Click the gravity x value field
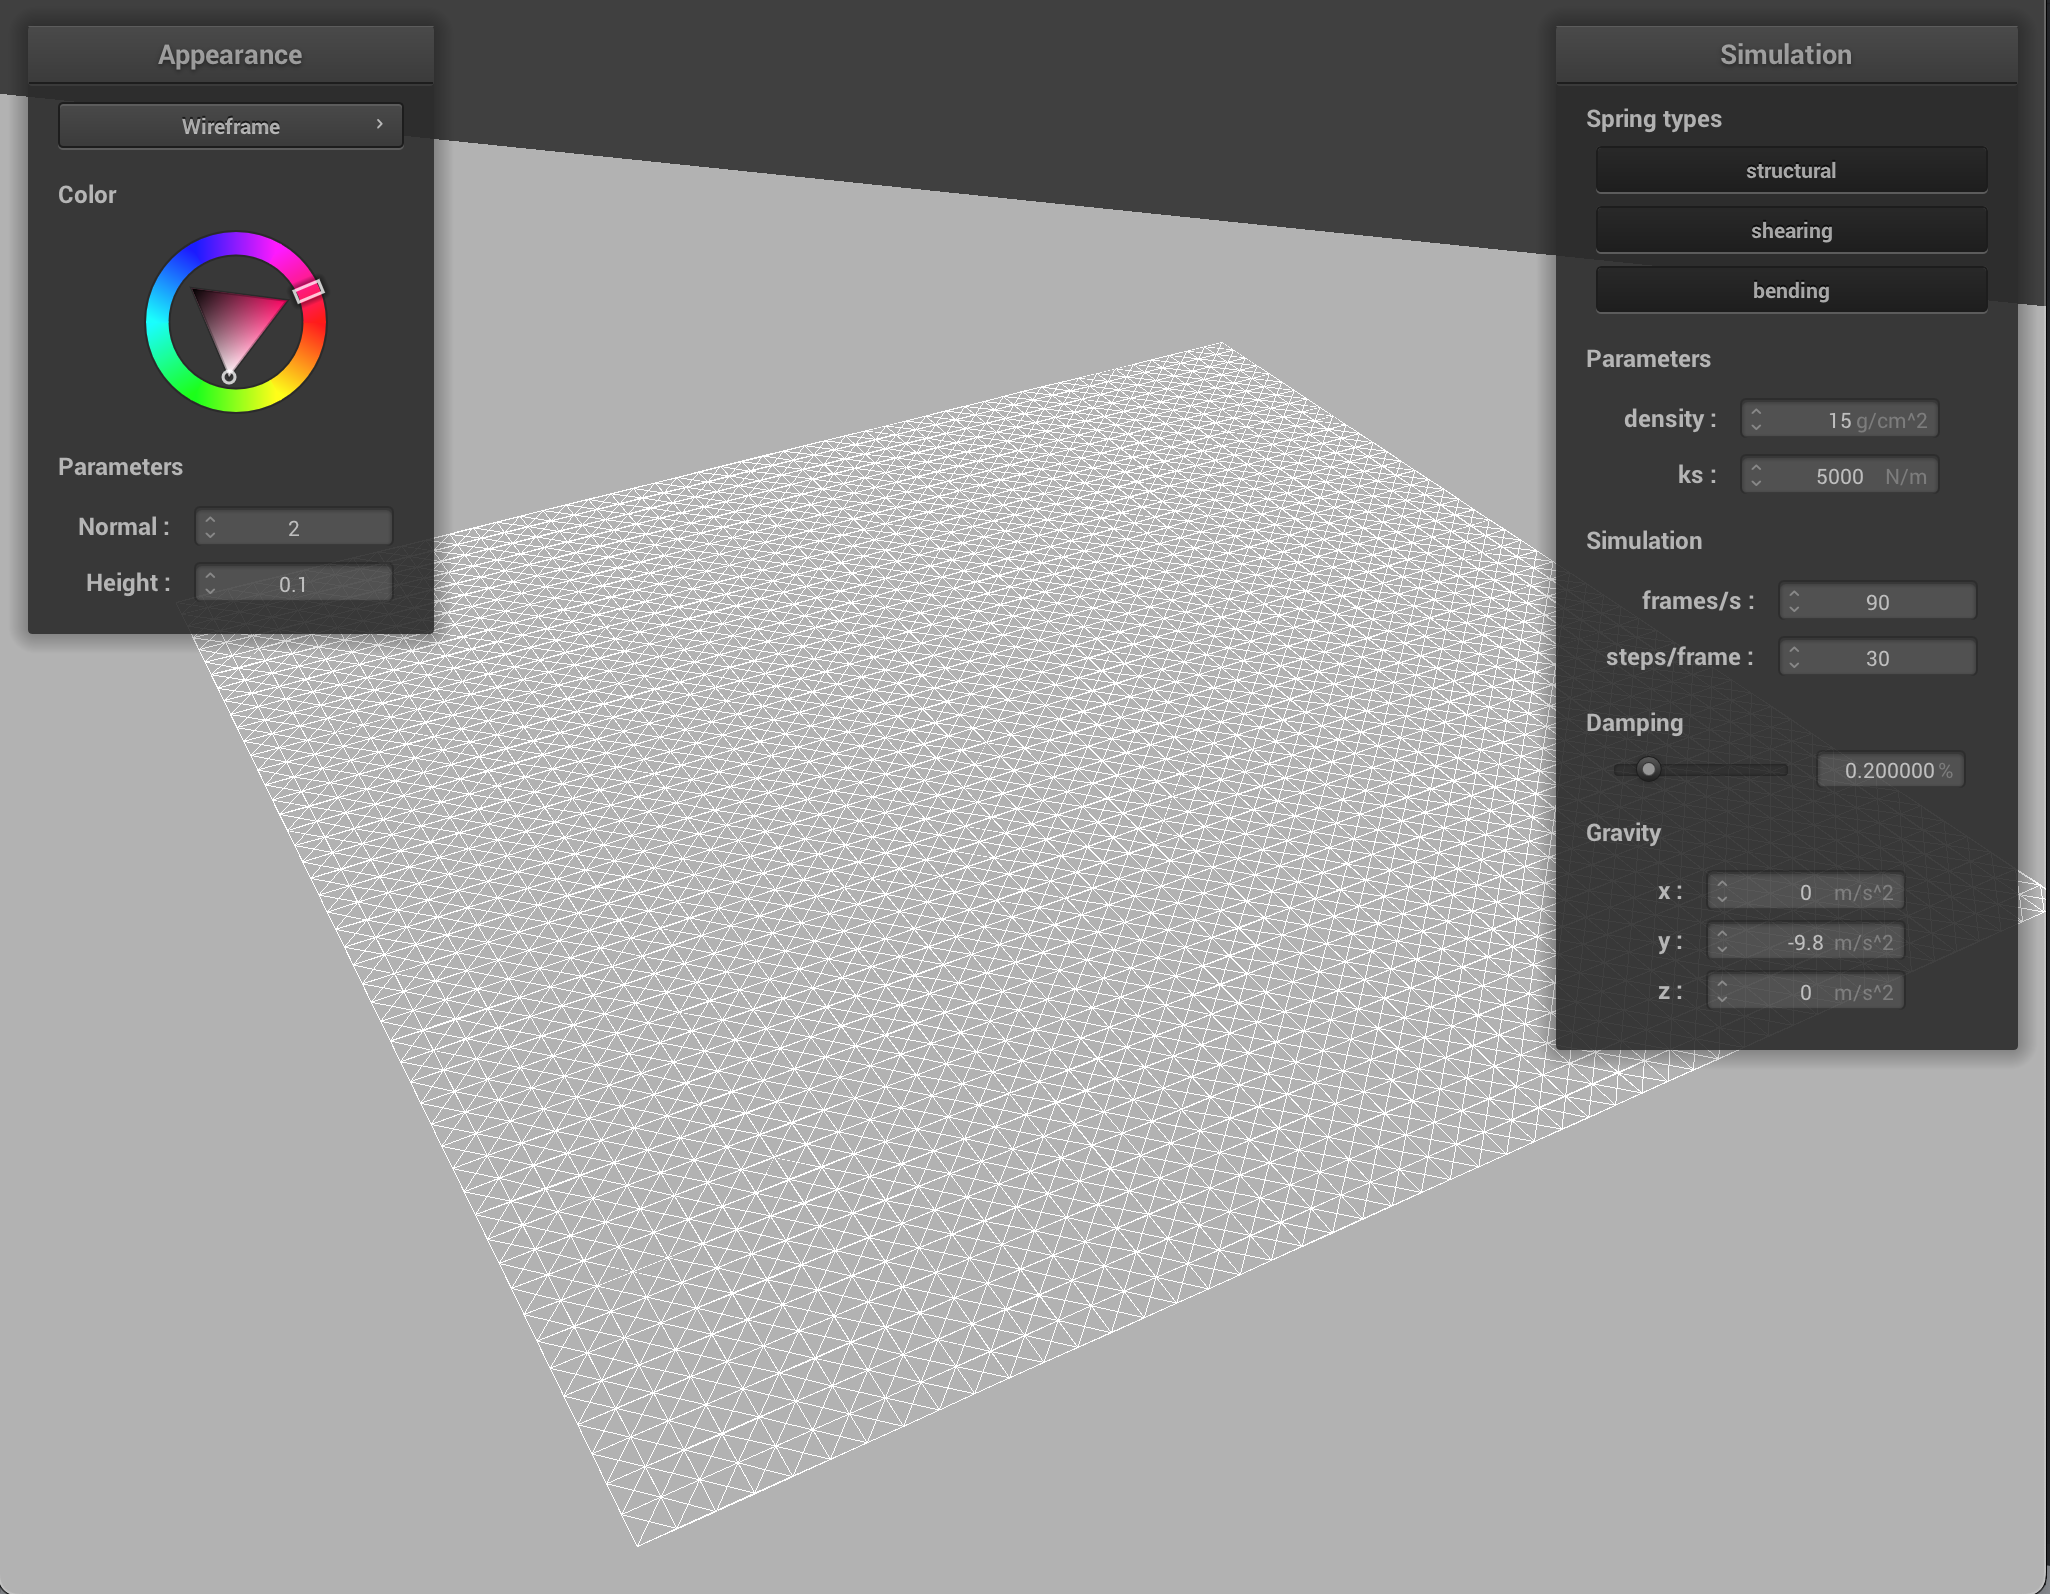This screenshot has height=1594, width=2050. tap(1806, 891)
